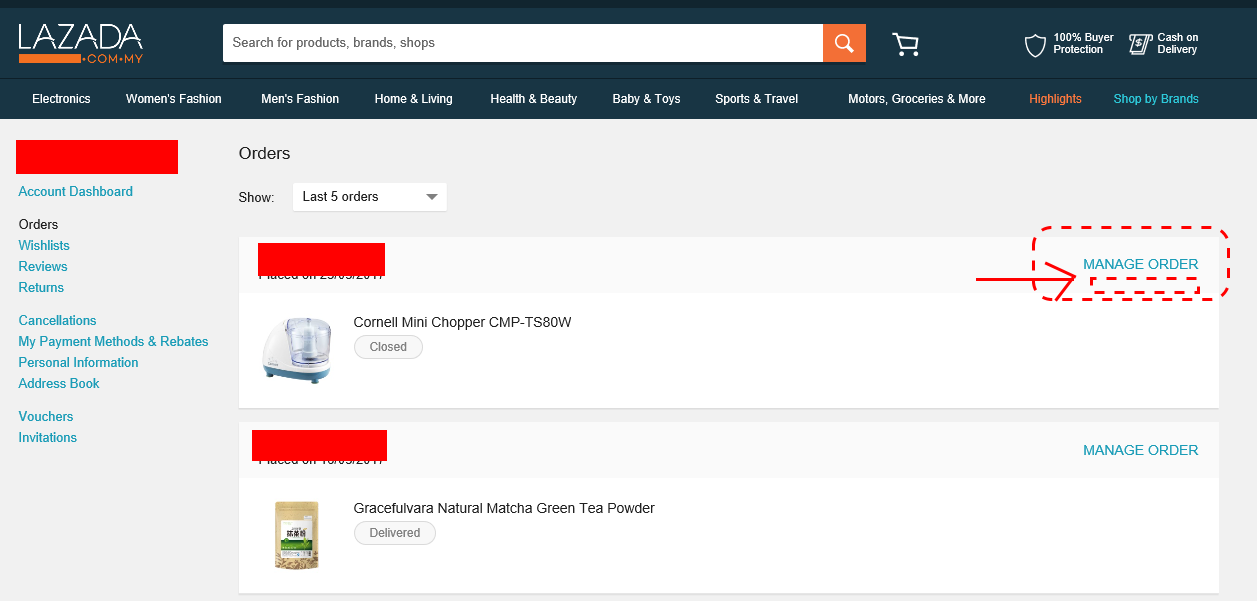Click the Matcha Green Tea Powder thumbnail
Viewport: 1257px width, 601px height.
297,535
